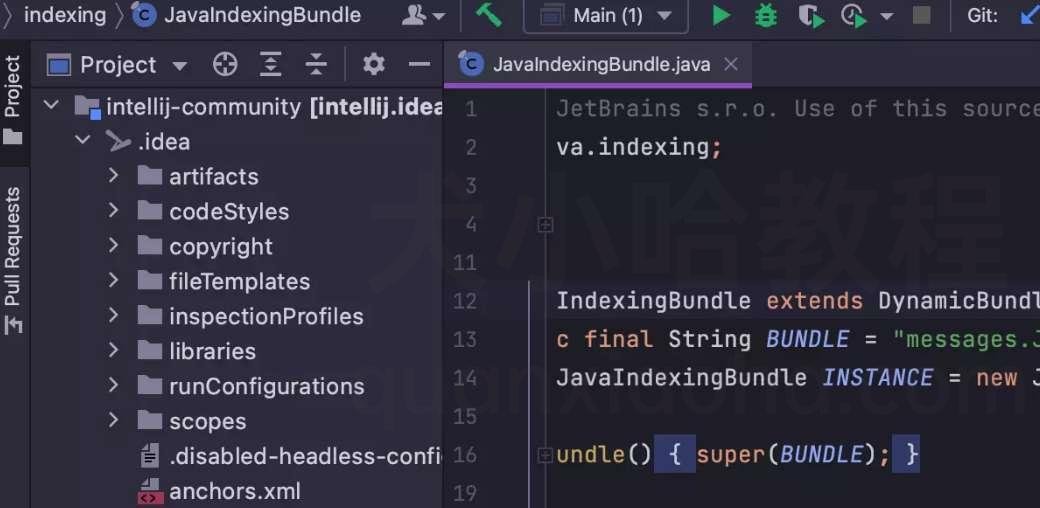The width and height of the screenshot is (1040, 508).
Task: Click Select Opened File target icon
Action: [x=225, y=64]
